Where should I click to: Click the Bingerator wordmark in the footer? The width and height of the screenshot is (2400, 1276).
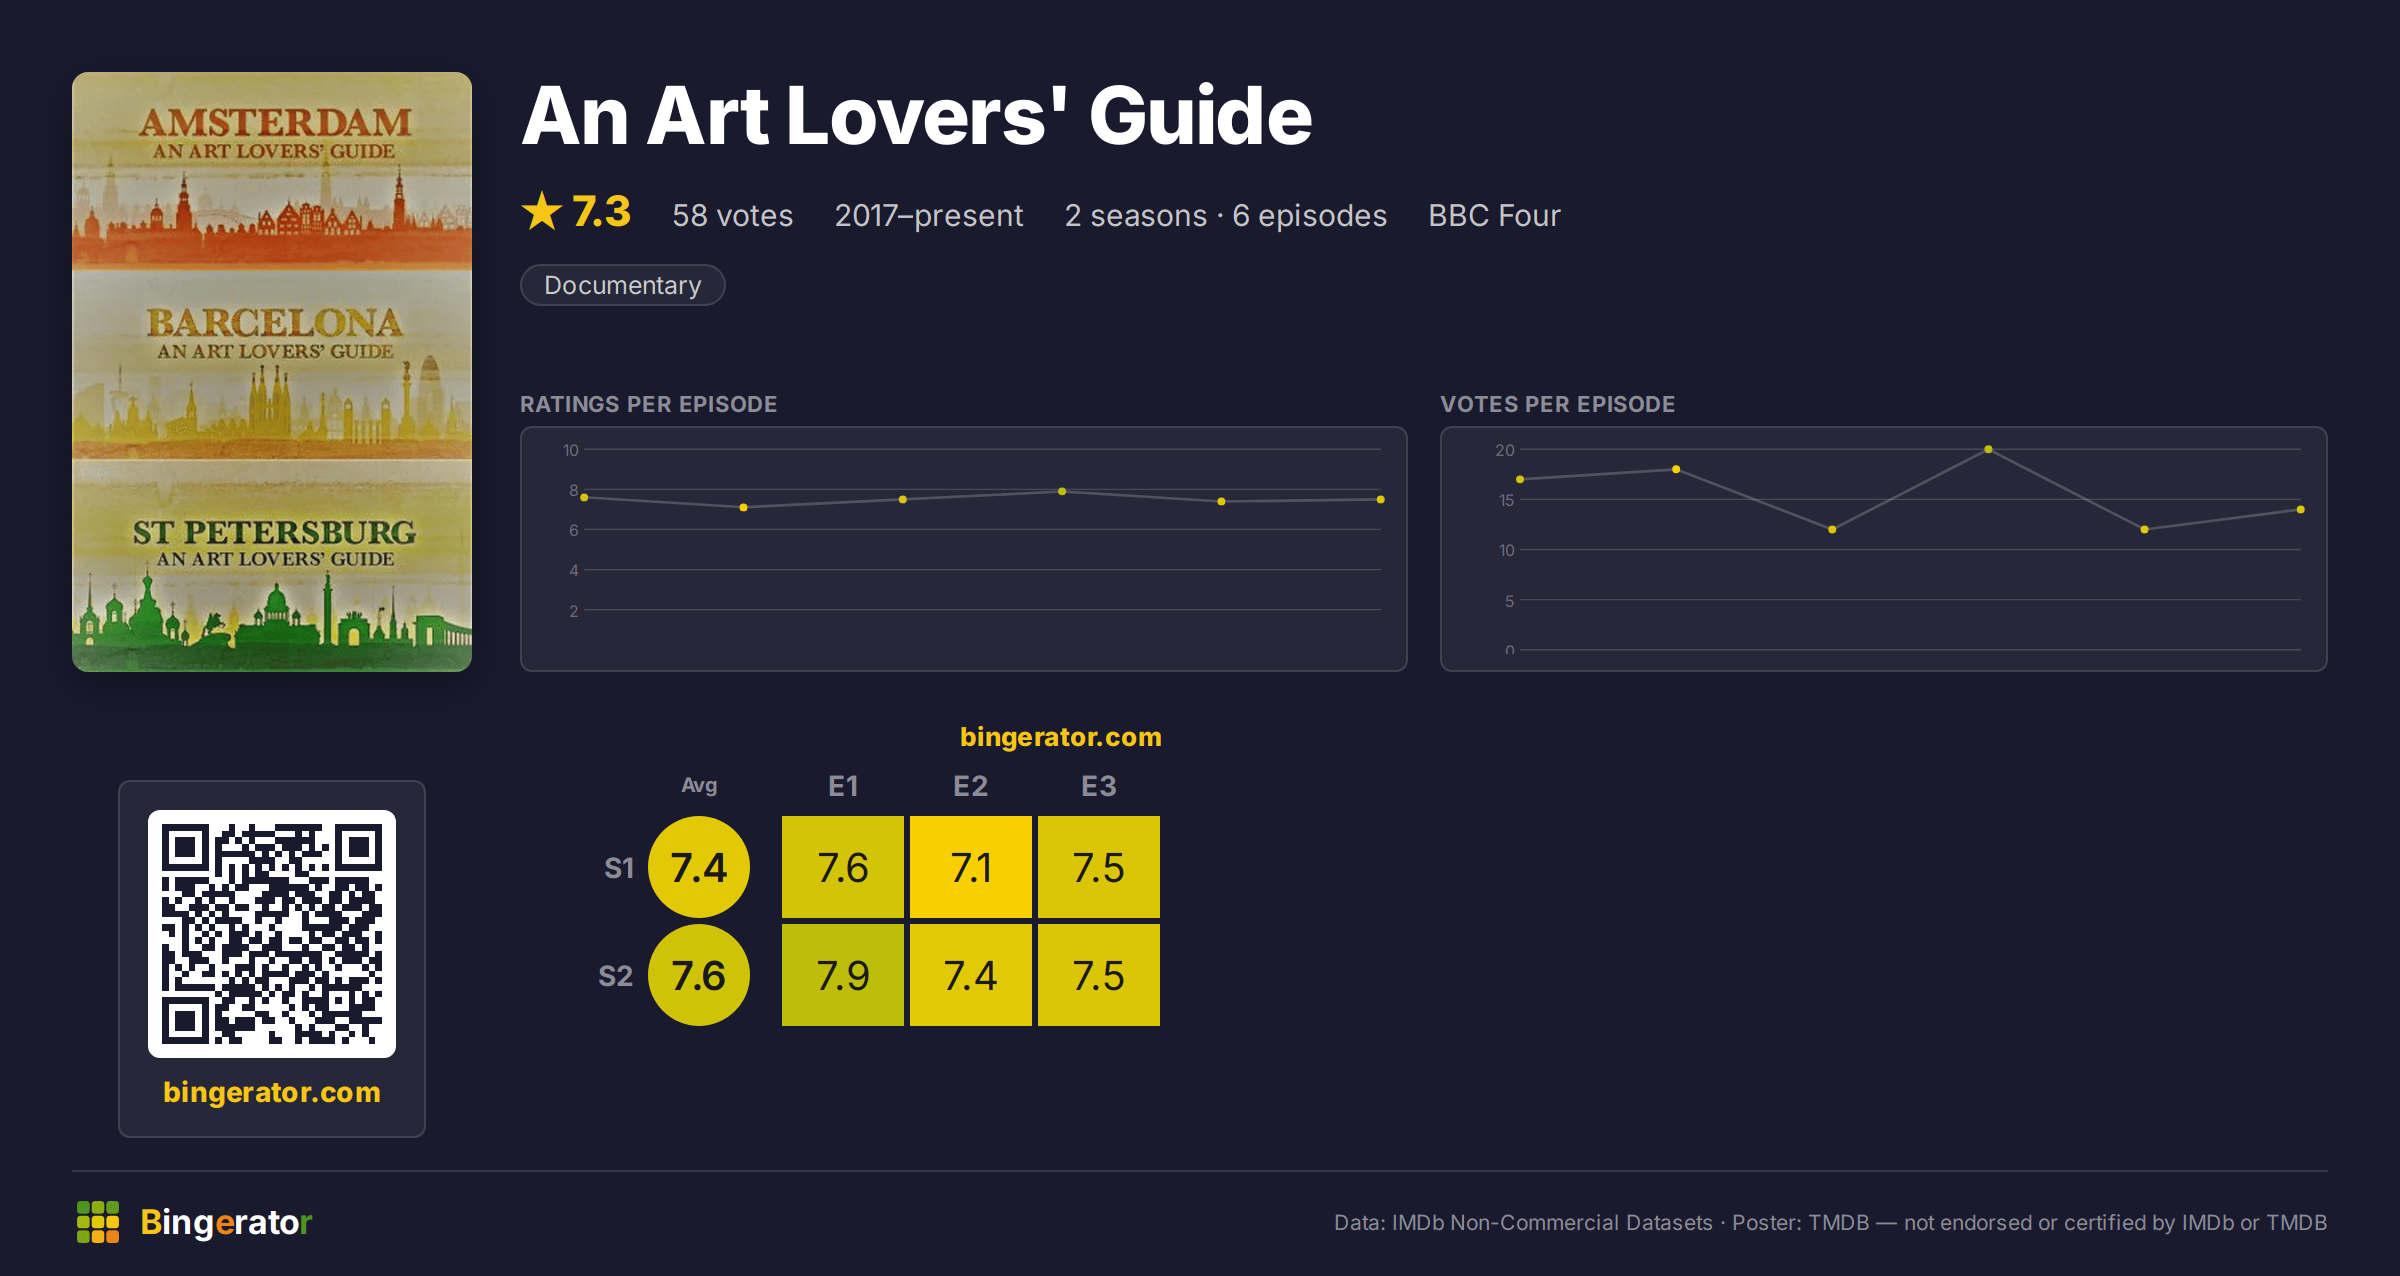point(227,1222)
